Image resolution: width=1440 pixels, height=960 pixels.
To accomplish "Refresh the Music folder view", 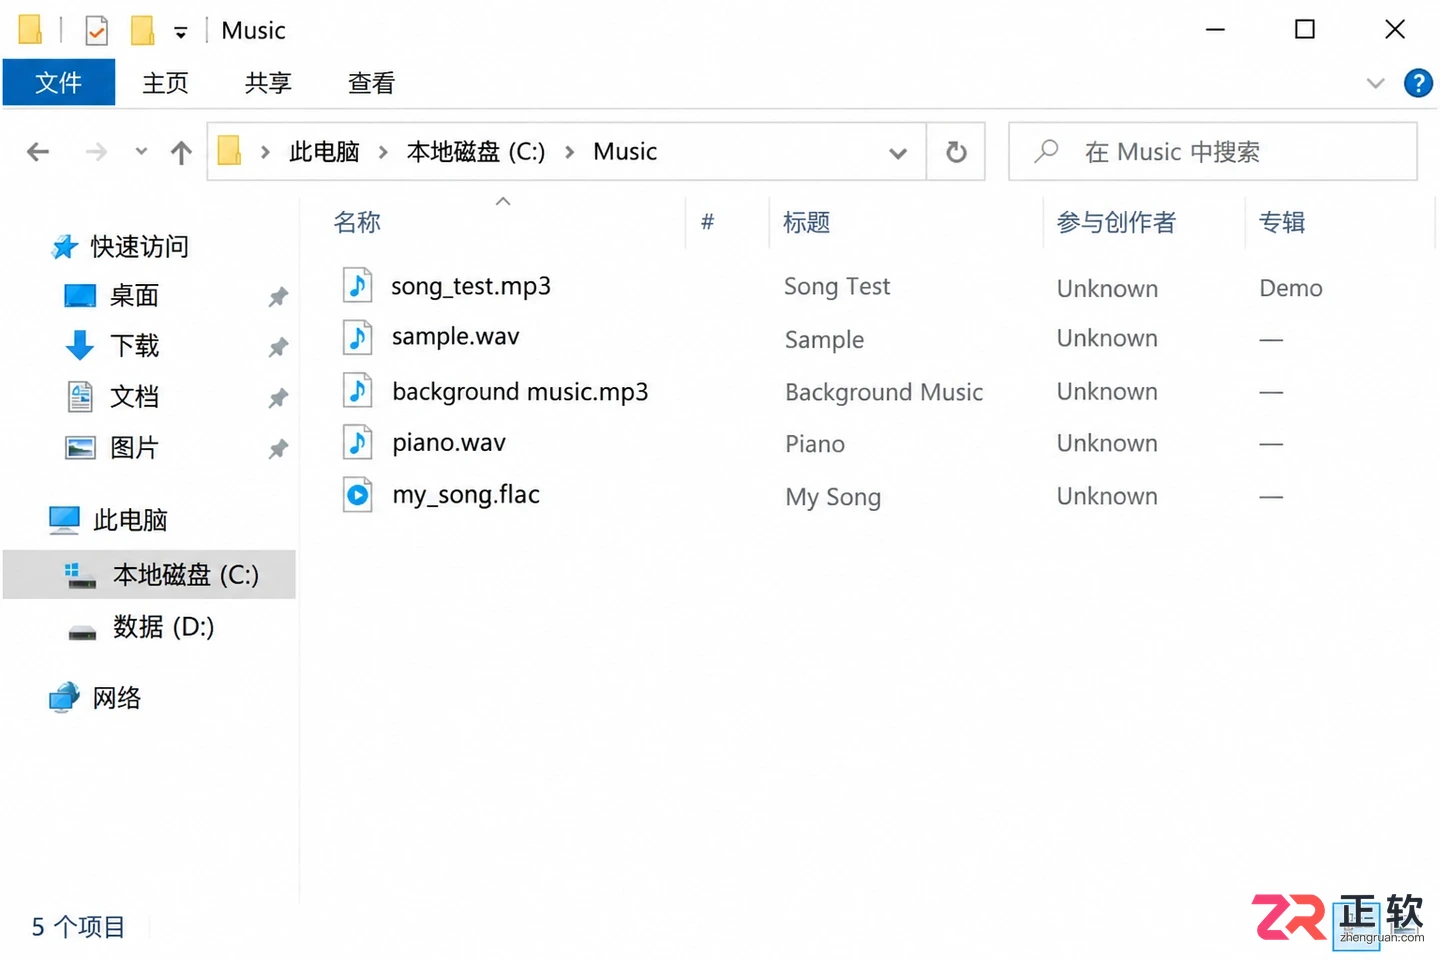I will point(956,152).
